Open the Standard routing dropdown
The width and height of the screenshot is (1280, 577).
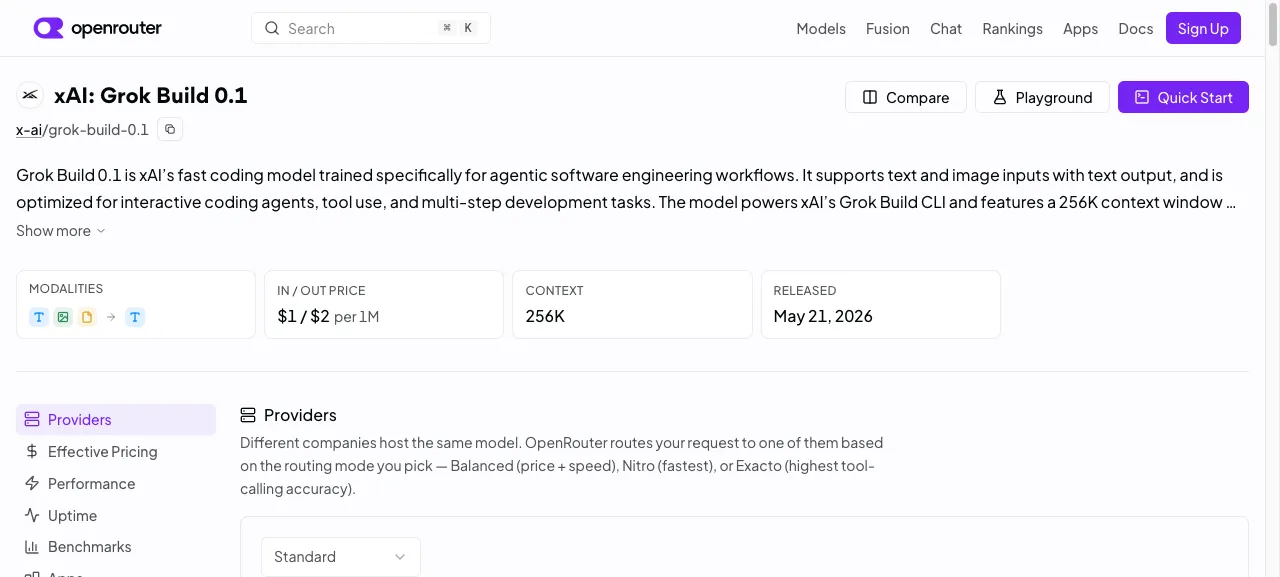pyautogui.click(x=341, y=557)
